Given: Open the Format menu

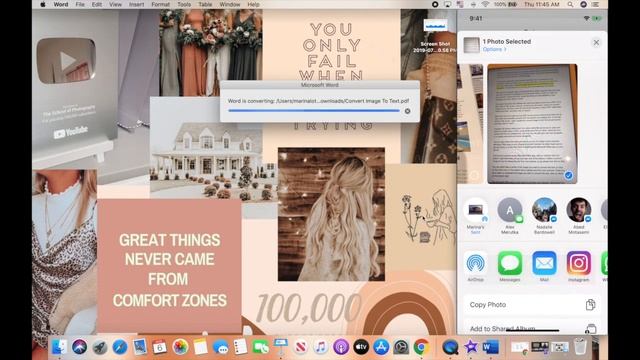Looking at the screenshot, I should click(x=160, y=4).
